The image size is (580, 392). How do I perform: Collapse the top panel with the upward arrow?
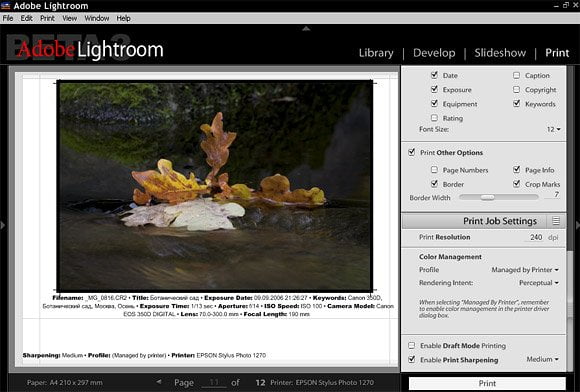point(306,28)
